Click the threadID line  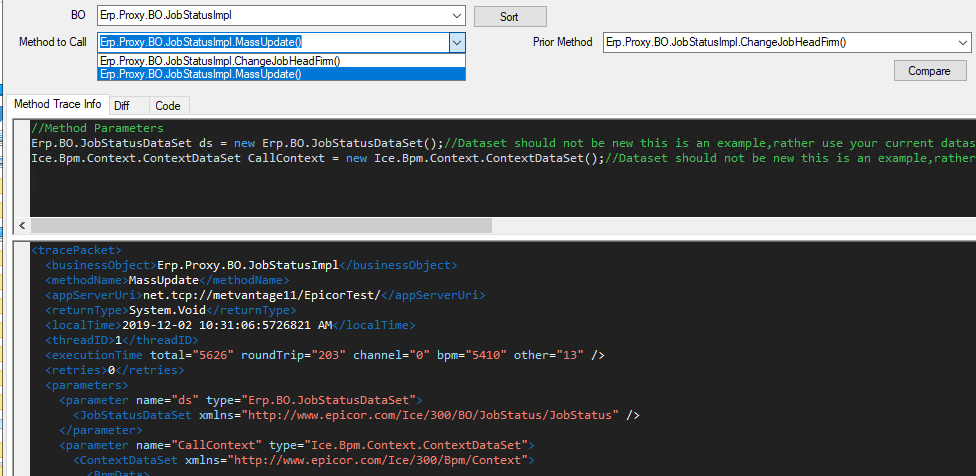[121, 340]
